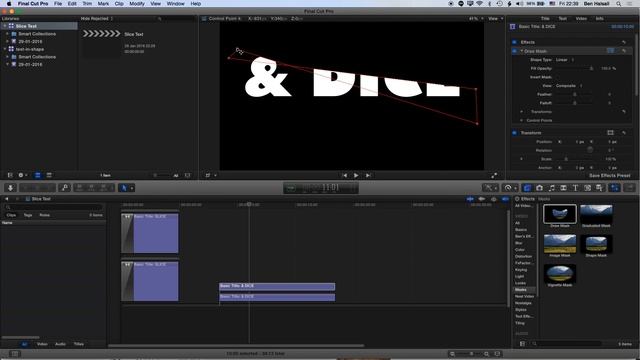Image resolution: width=640 pixels, height=360 pixels.
Task: Open the Music and Sound browser
Action: tap(551, 188)
